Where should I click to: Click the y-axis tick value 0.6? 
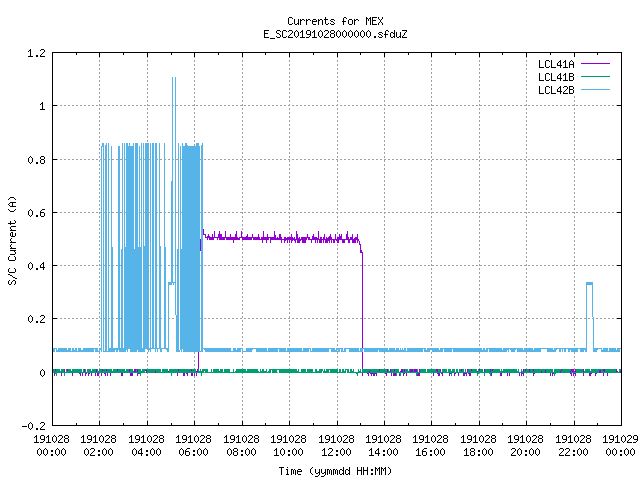coord(36,213)
